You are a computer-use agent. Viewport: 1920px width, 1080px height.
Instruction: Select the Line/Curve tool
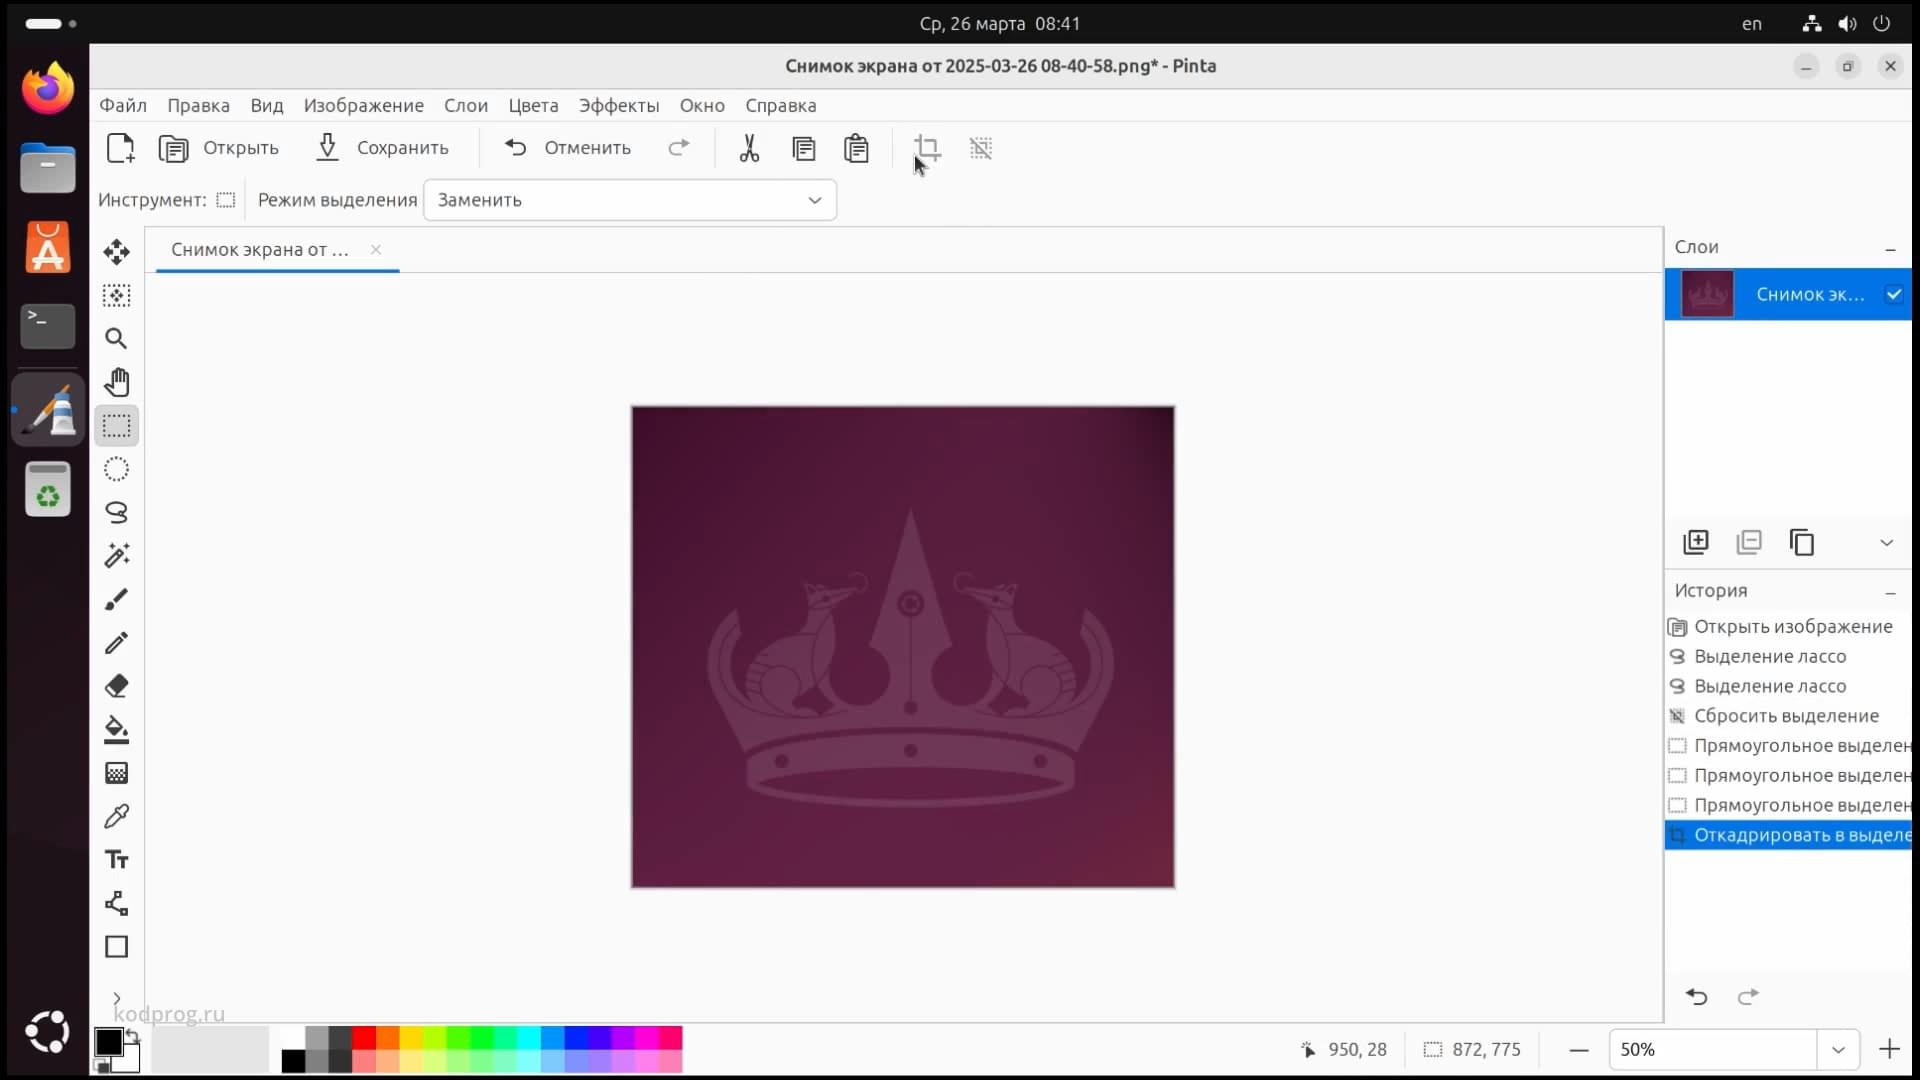click(116, 904)
